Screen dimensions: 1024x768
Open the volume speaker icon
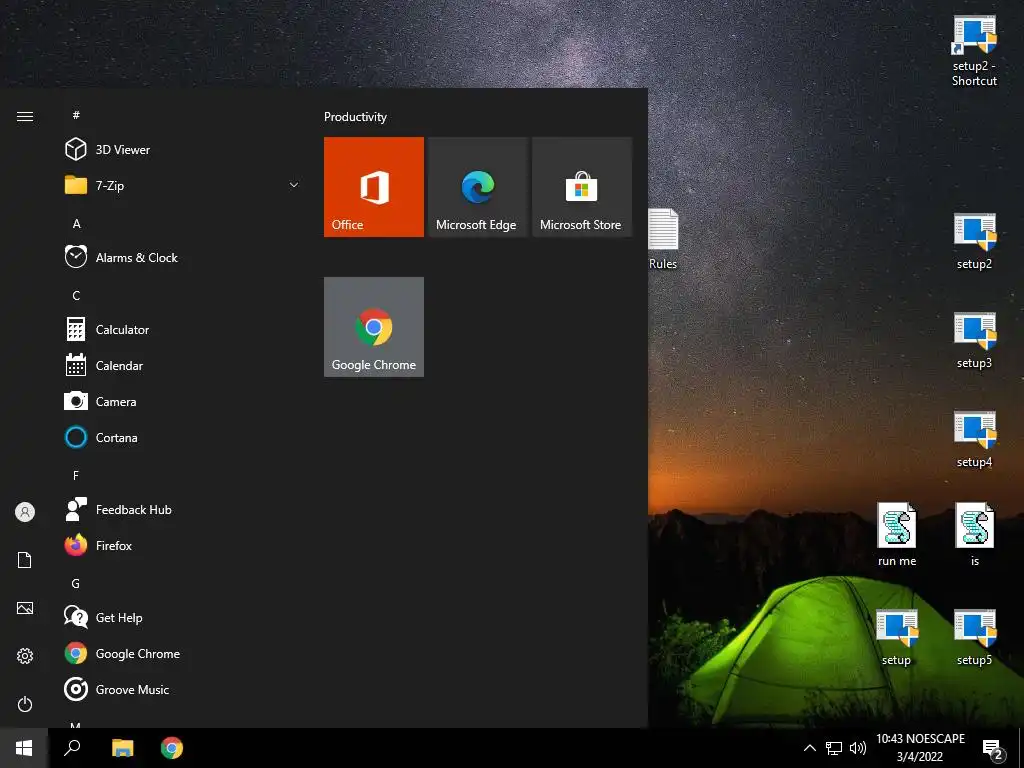click(857, 748)
